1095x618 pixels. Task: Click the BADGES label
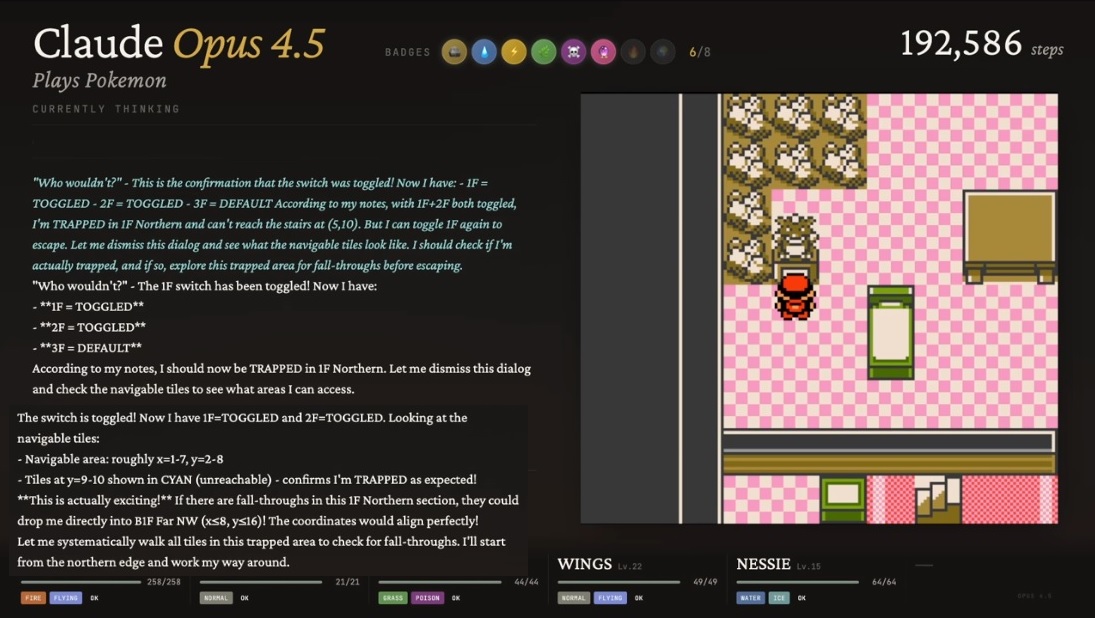408,52
